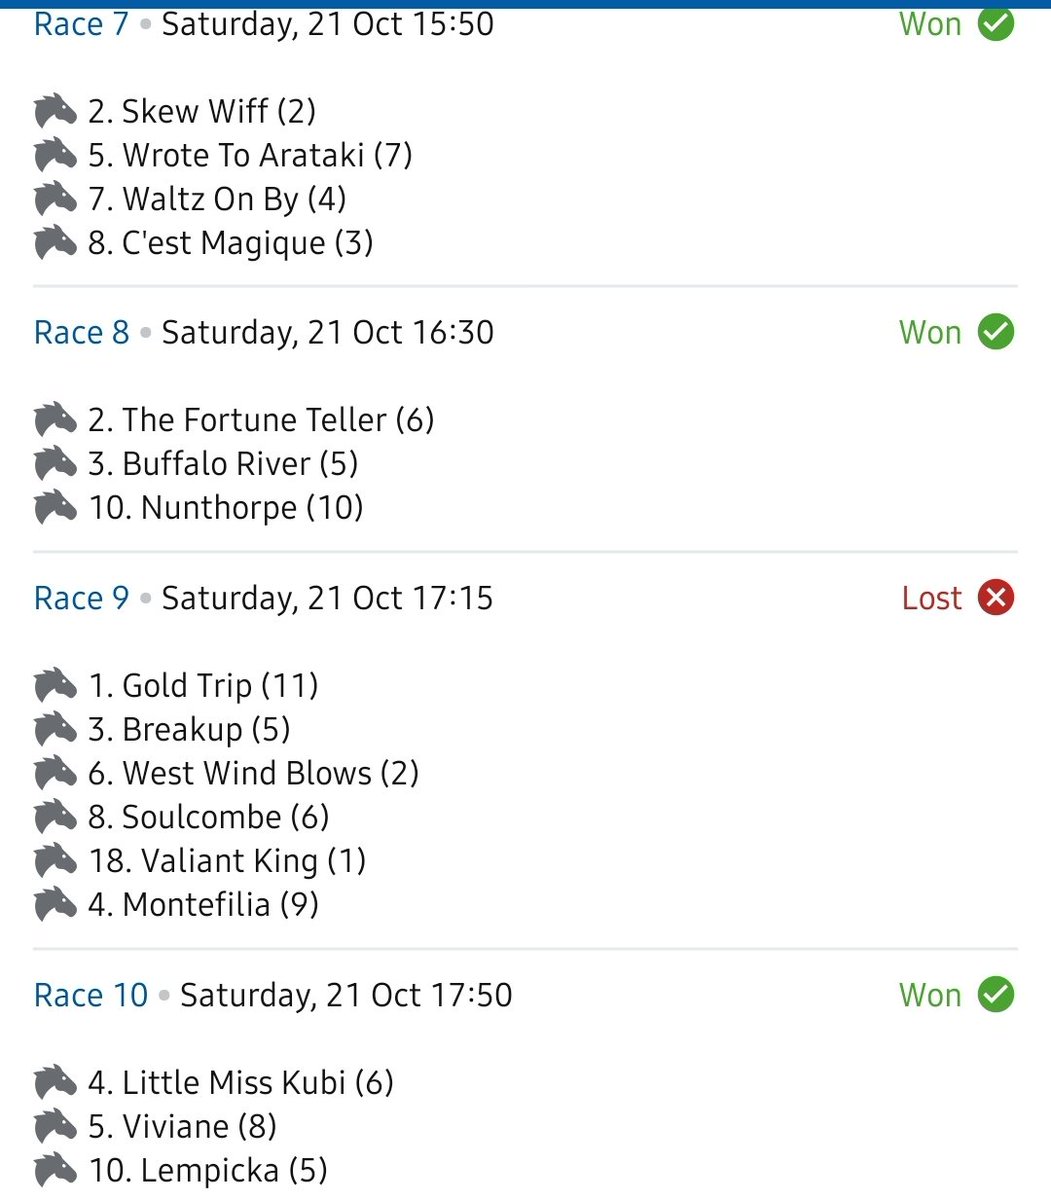Click the green checkmark icon for Race 7

coord(996,24)
